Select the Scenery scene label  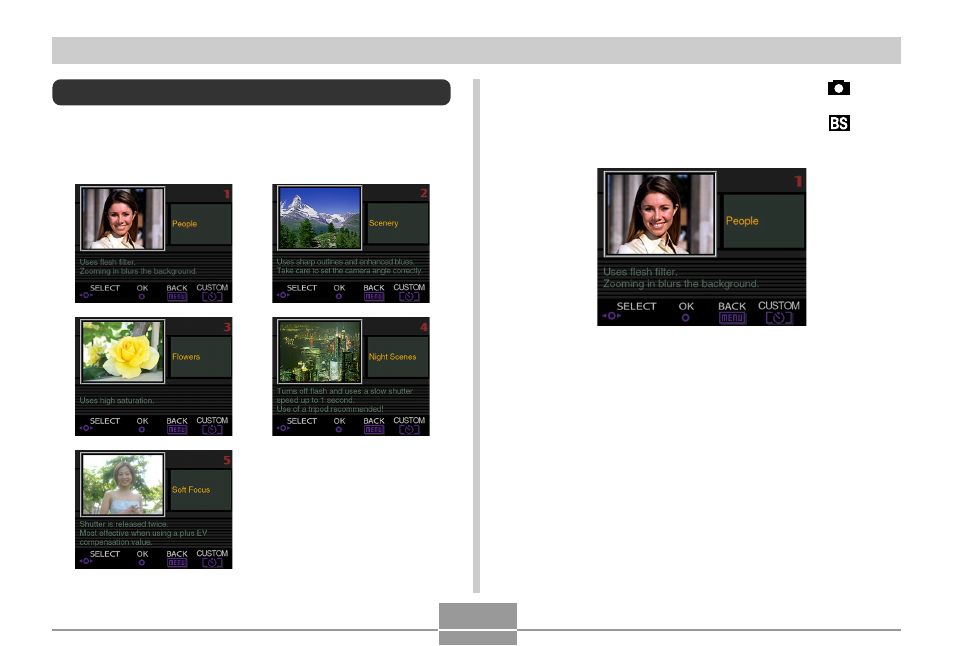pyautogui.click(x=383, y=223)
